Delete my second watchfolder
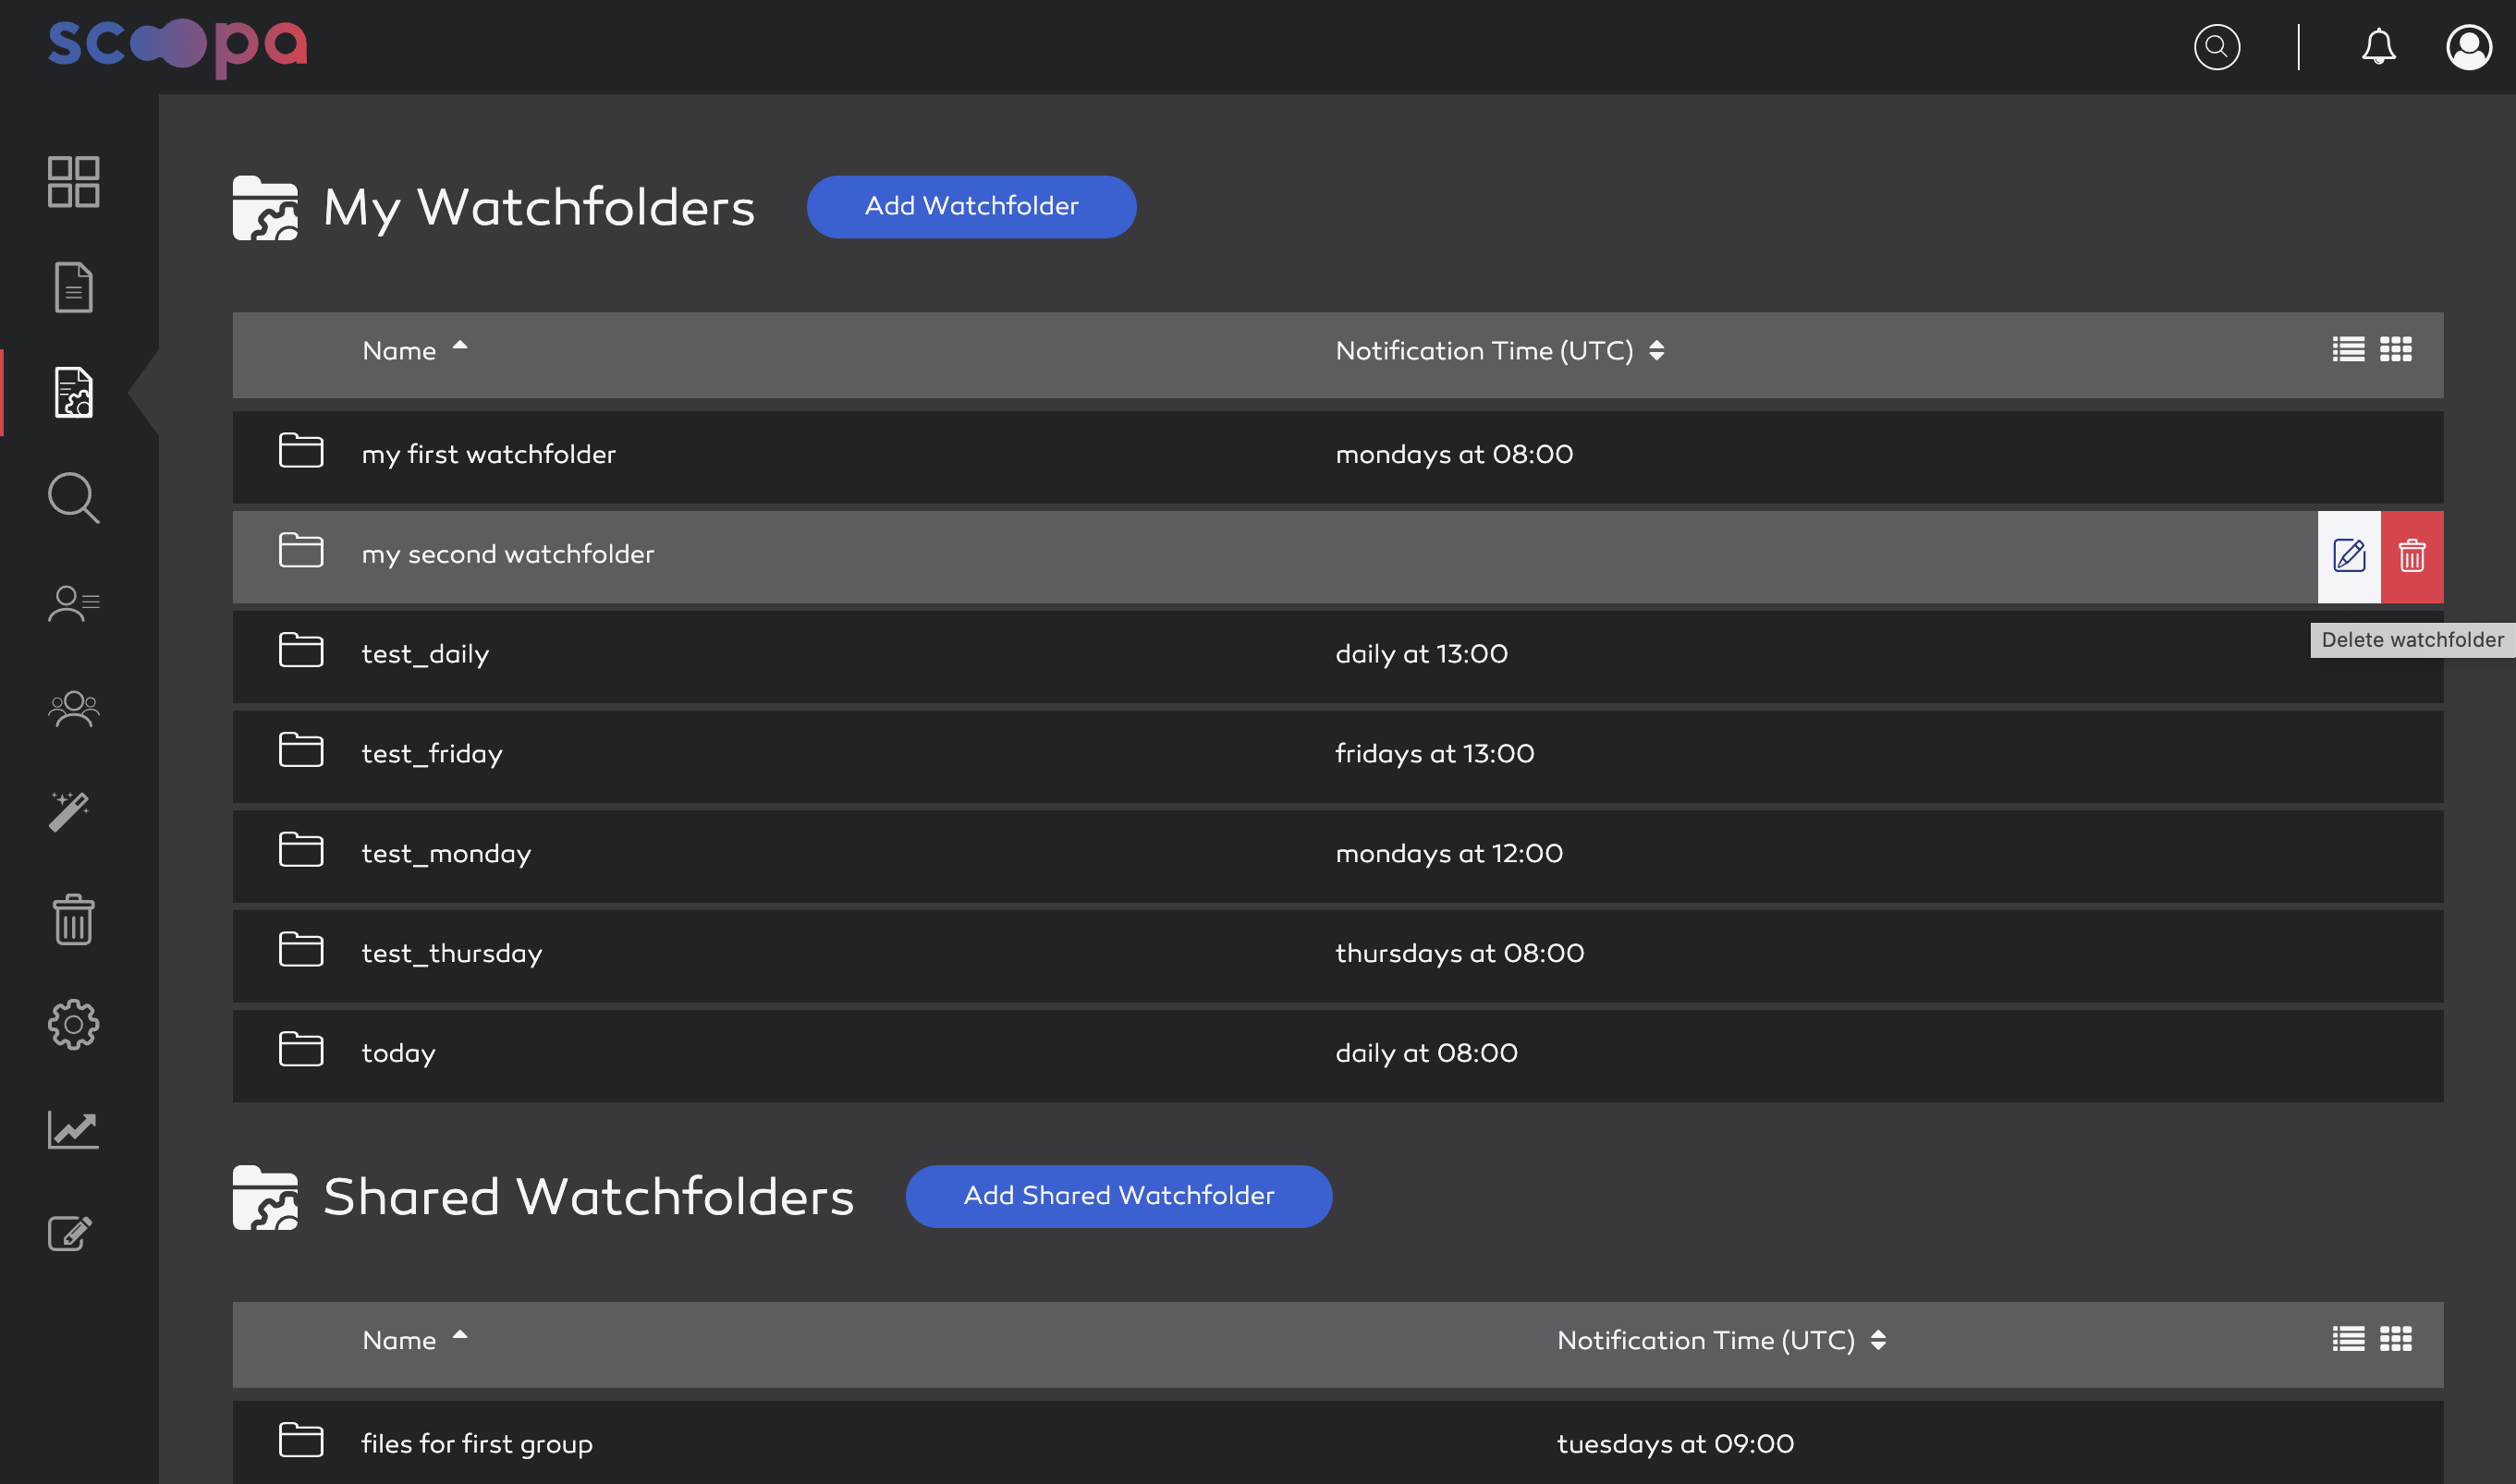The image size is (2516, 1484). point(2411,556)
